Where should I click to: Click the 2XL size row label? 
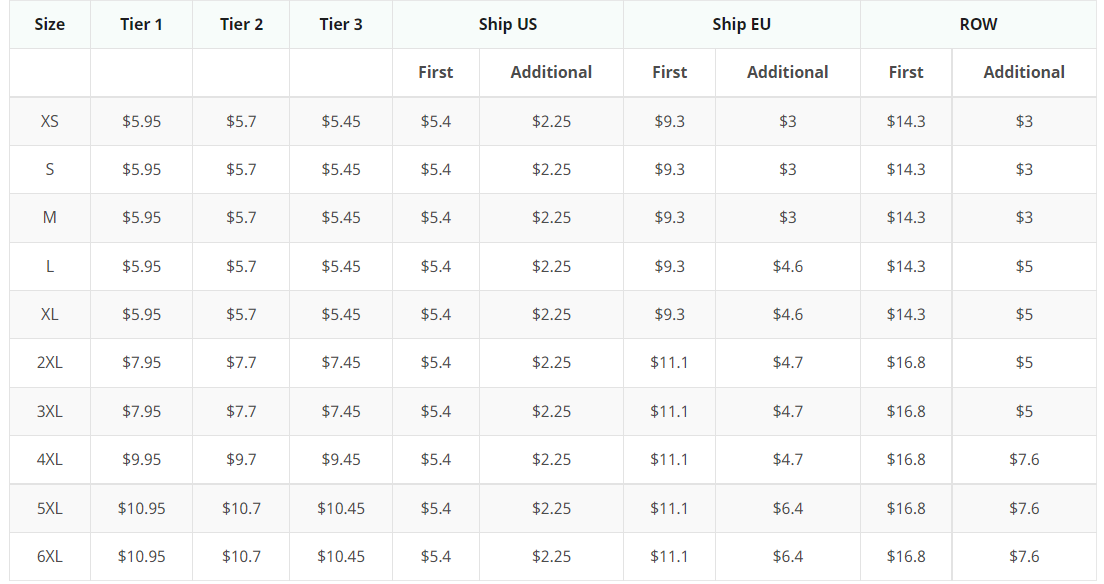coord(49,363)
